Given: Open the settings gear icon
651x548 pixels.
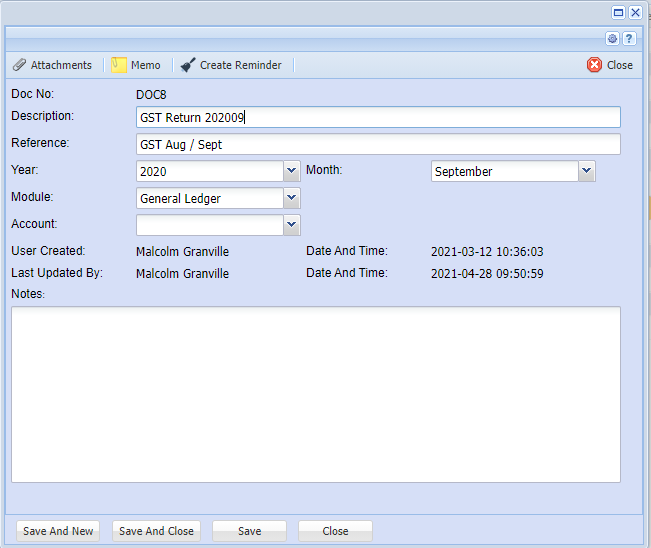Looking at the screenshot, I should pyautogui.click(x=613, y=38).
